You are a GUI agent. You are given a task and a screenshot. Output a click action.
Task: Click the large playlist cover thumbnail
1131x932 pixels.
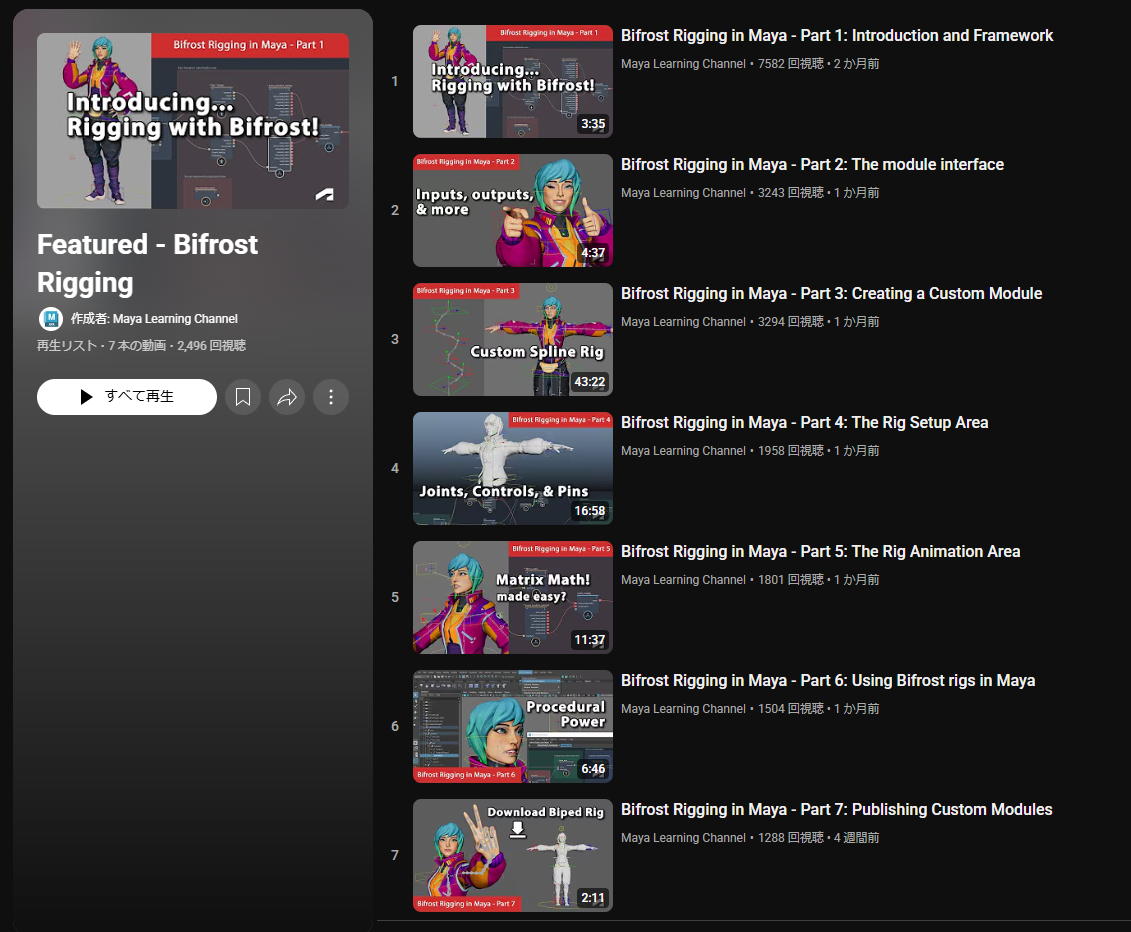pos(193,121)
